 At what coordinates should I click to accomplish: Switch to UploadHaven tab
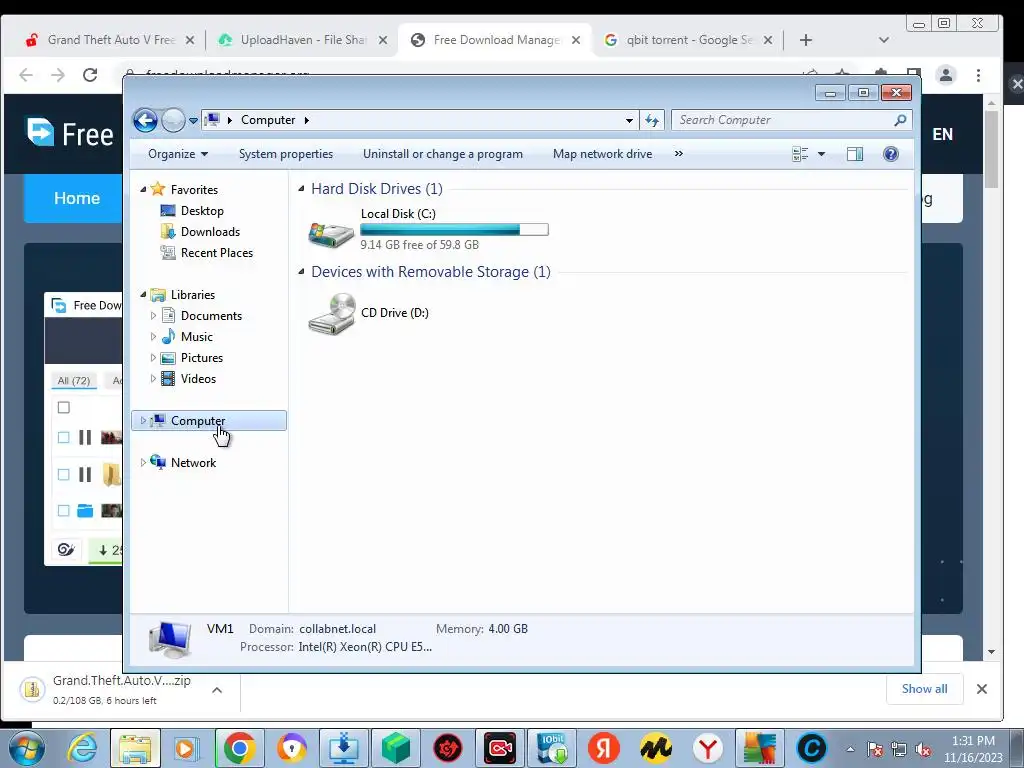tap(303, 40)
